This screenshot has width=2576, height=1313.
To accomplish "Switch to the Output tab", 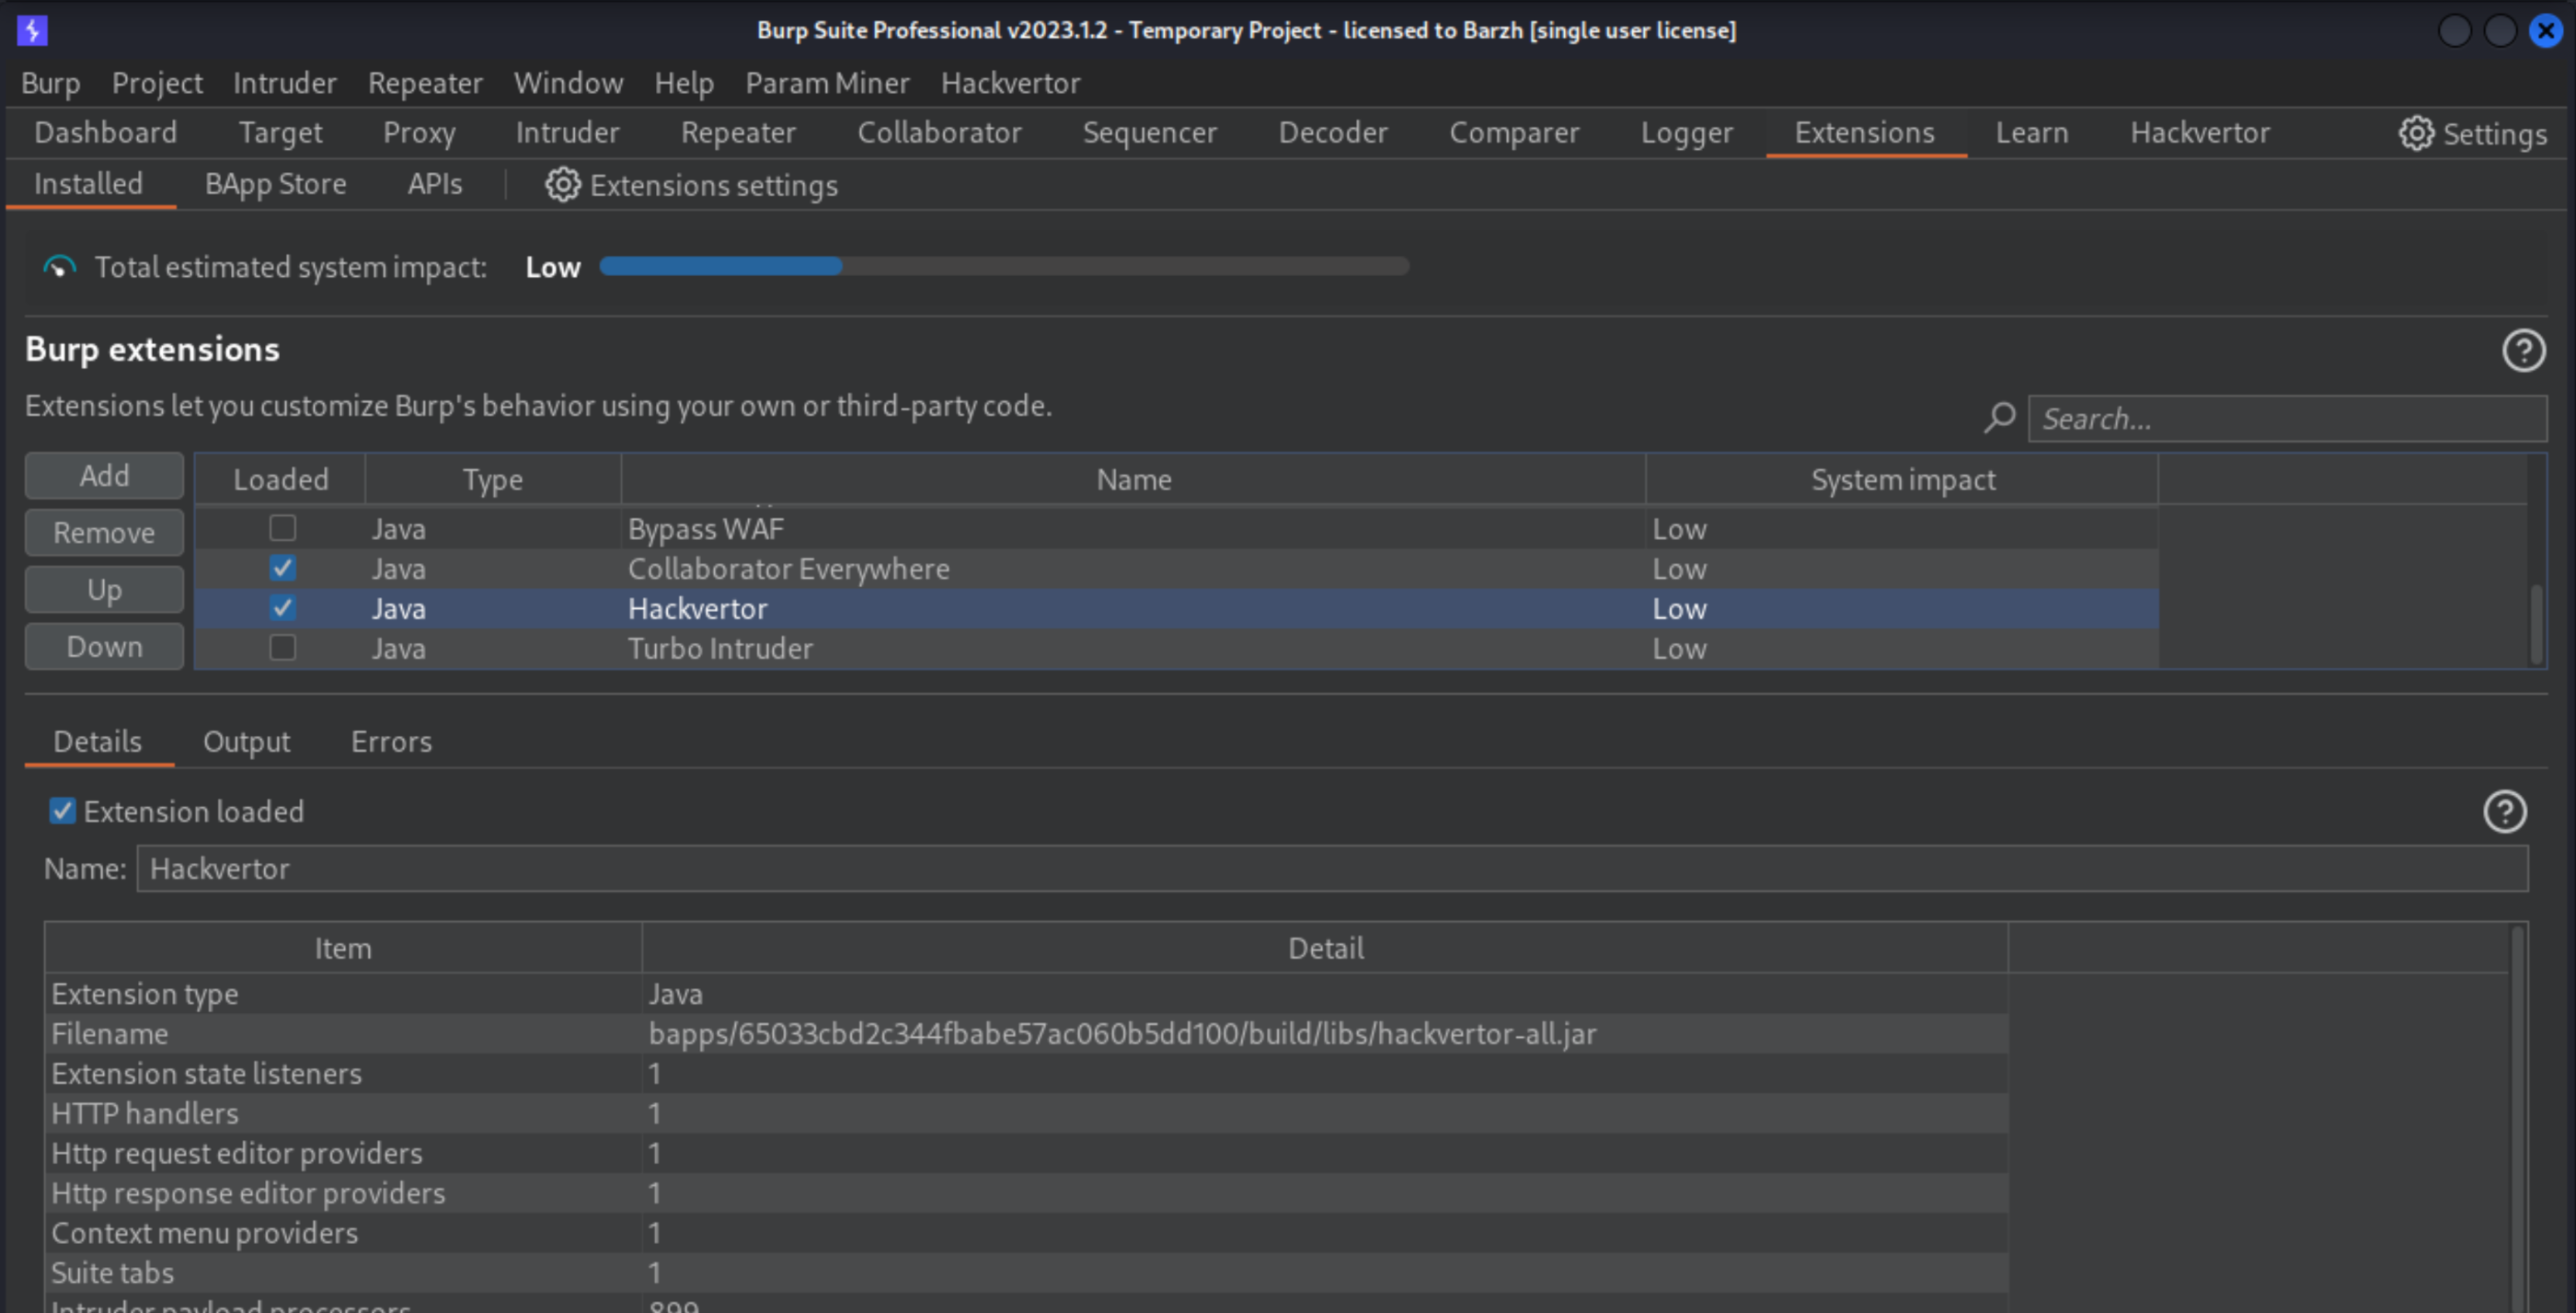I will tap(246, 742).
